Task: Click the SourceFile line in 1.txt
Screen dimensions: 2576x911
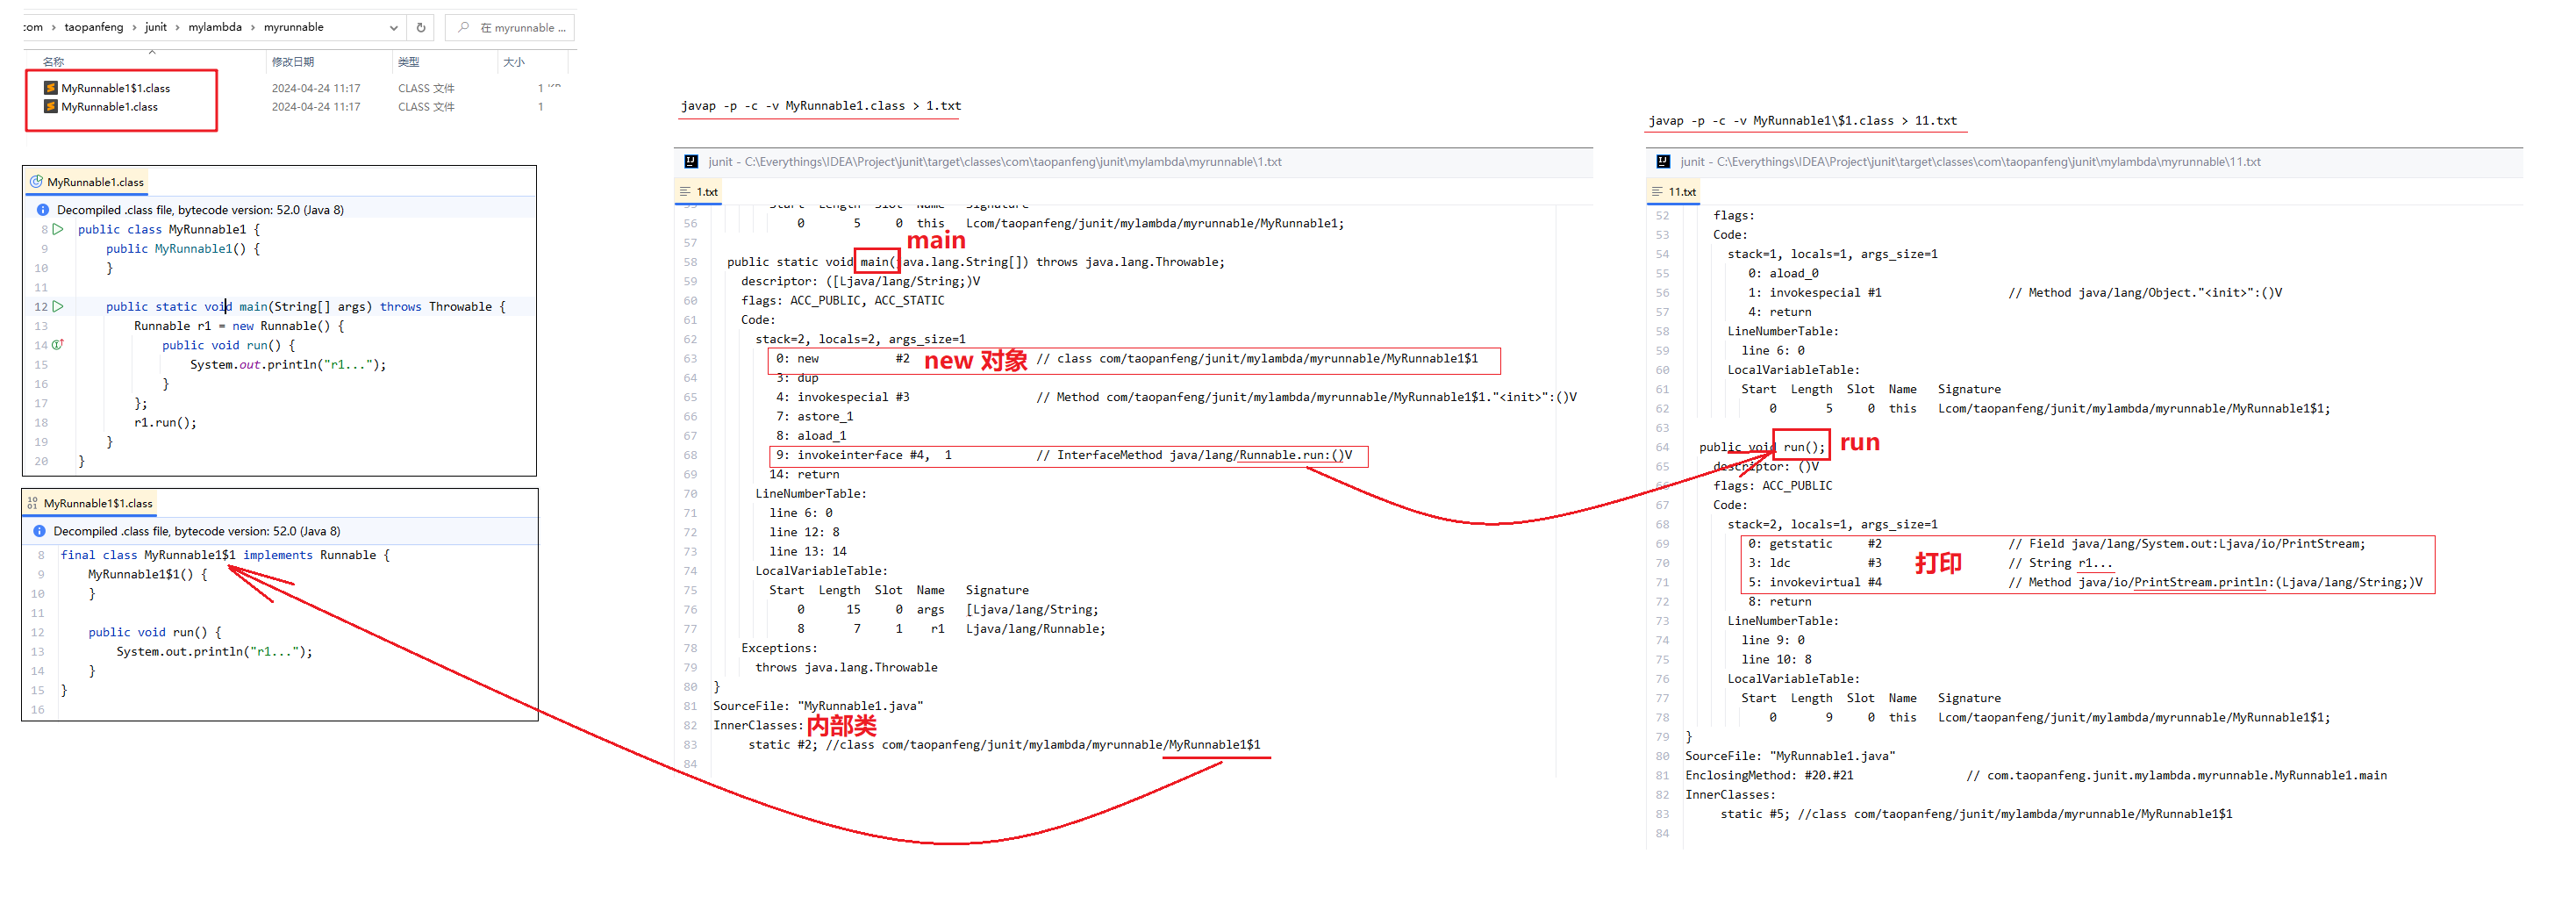Action: coord(818,706)
